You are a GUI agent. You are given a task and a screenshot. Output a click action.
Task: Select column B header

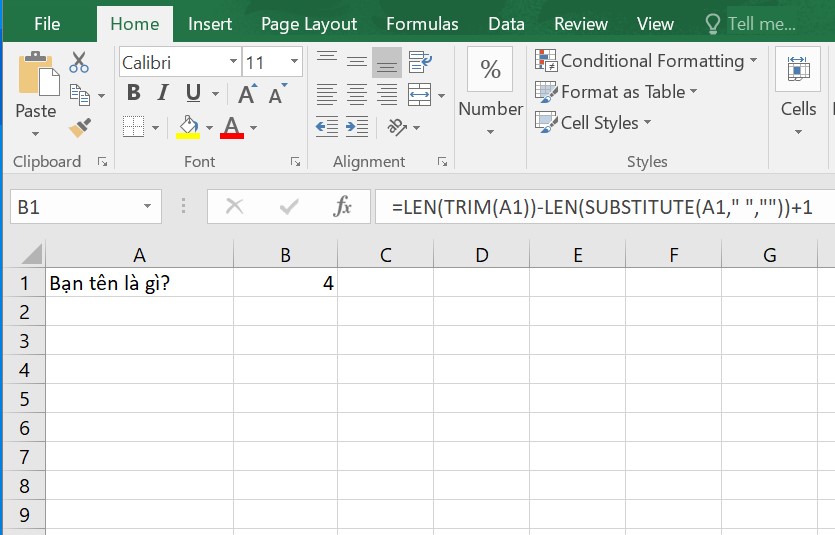[x=285, y=255]
